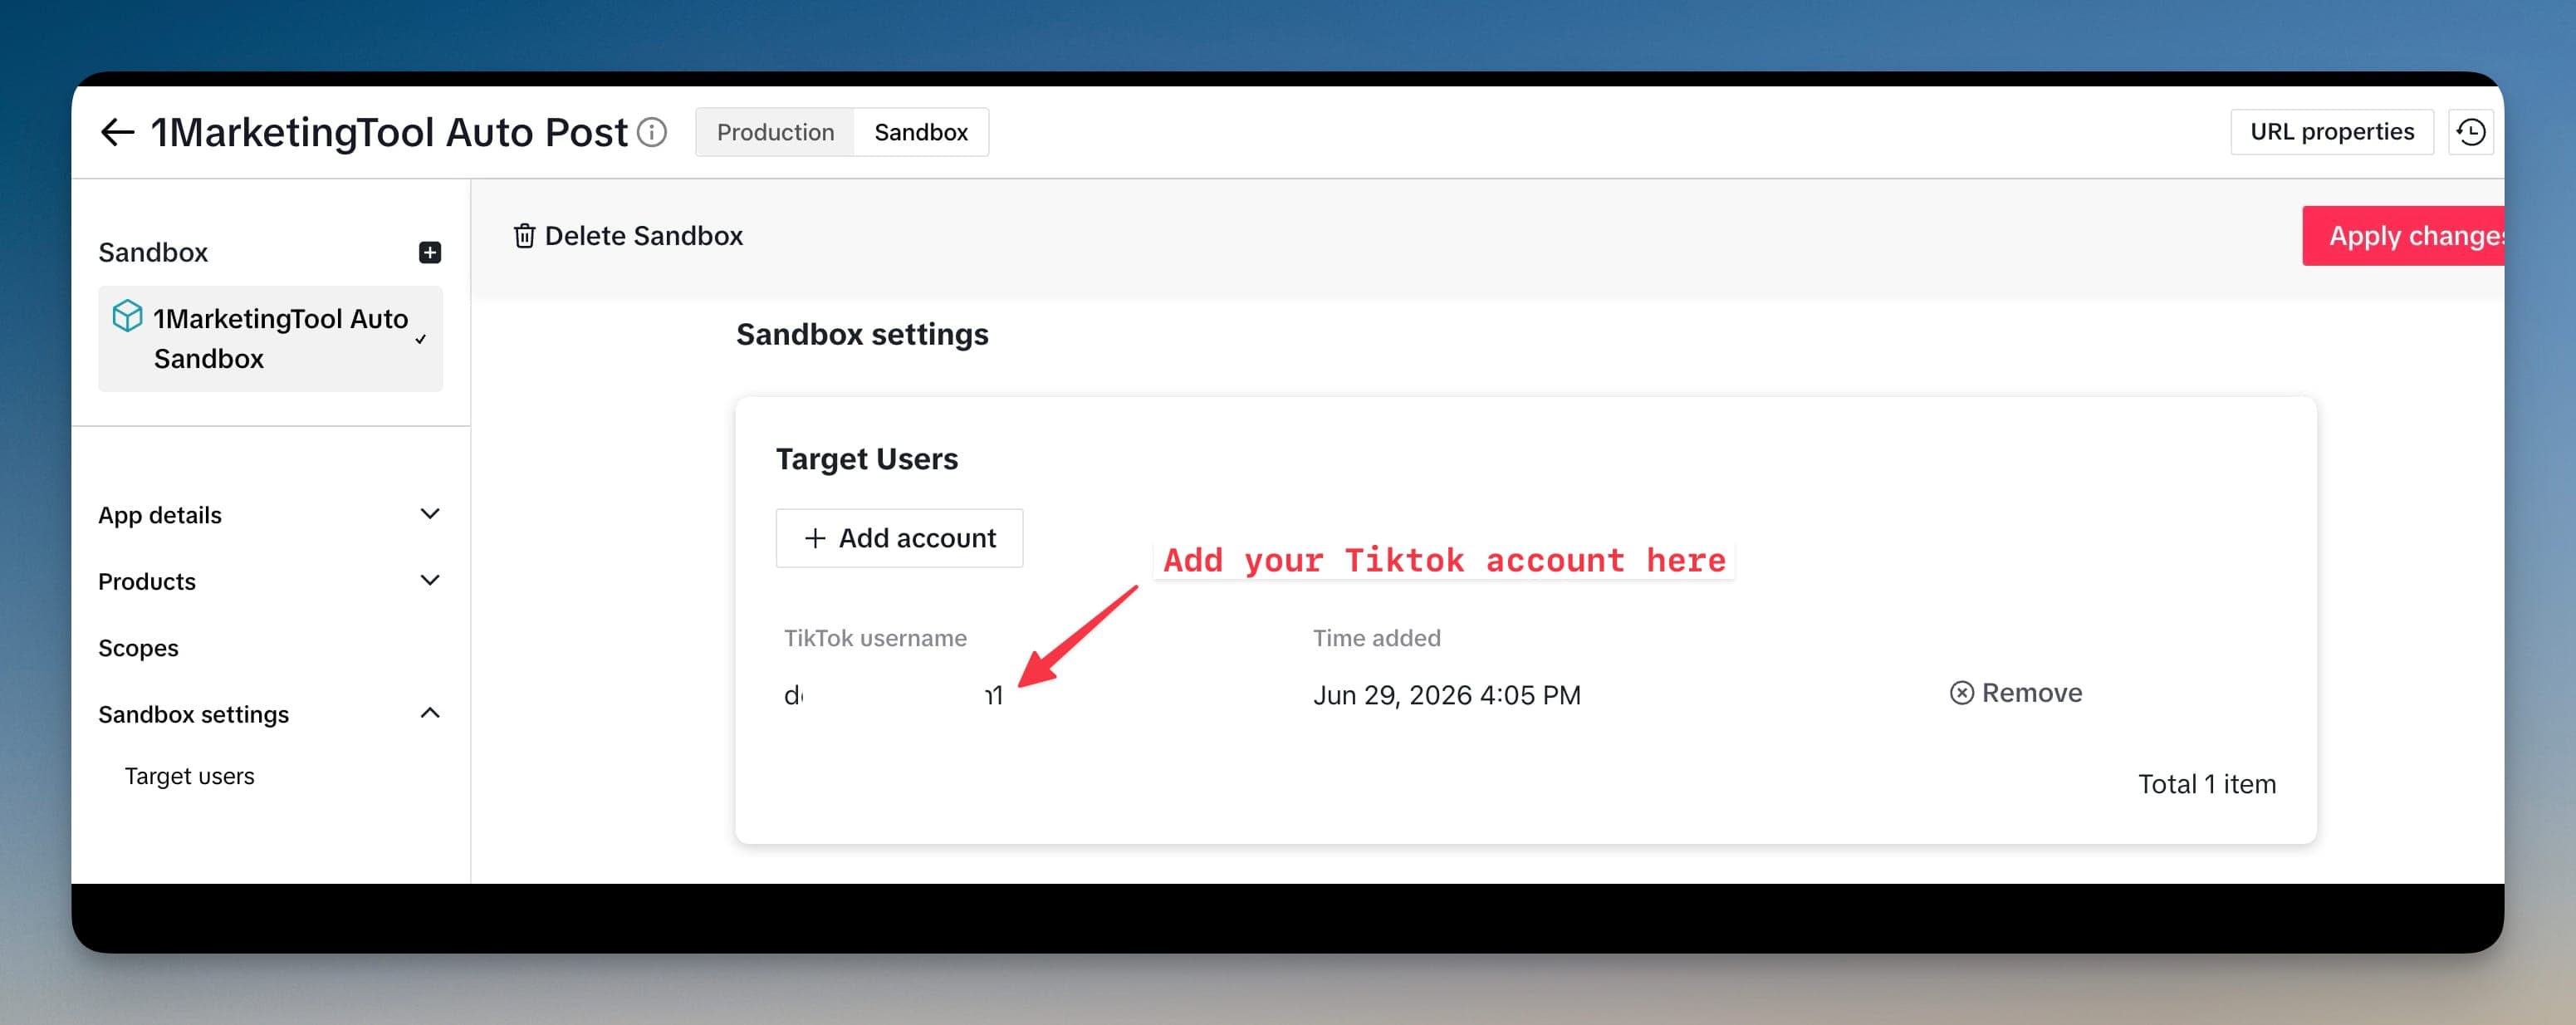Remove the target user added Jun 29
Image resolution: width=2576 pixels, height=1025 pixels.
[x=2016, y=693]
